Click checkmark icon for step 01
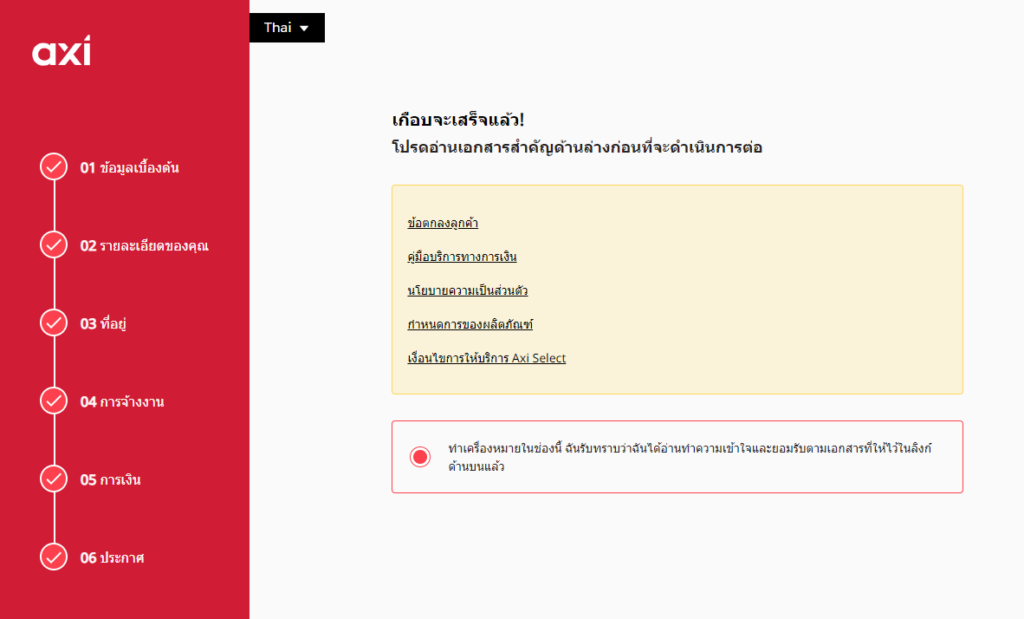The height and width of the screenshot is (619, 1024). pos(54,167)
